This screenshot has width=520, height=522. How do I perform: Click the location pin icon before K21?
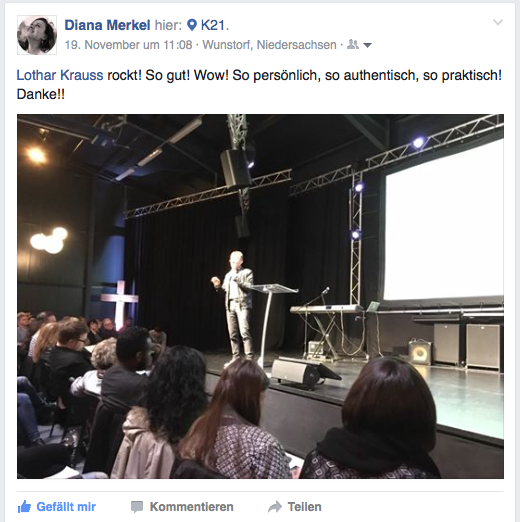point(192,25)
